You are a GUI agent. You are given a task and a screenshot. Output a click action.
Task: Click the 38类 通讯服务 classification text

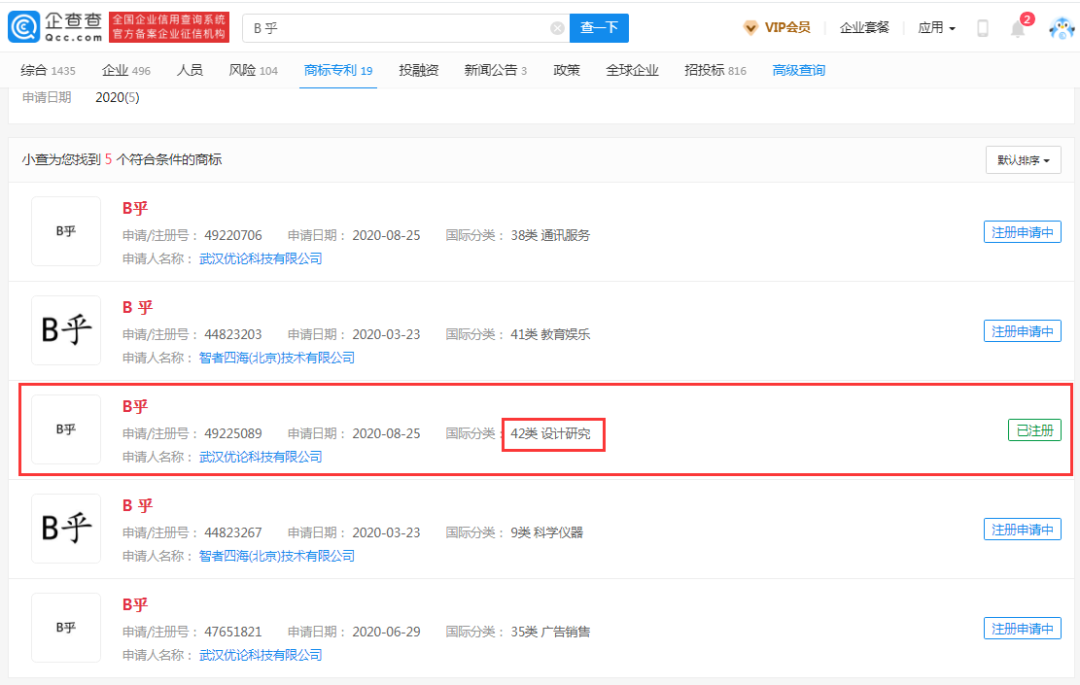tap(550, 235)
